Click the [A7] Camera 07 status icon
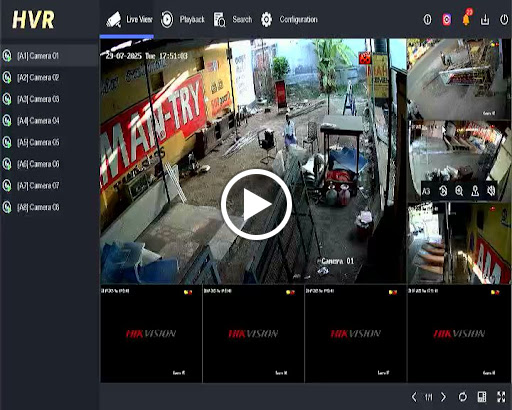Image resolution: width=512 pixels, height=410 pixels. coord(7,186)
